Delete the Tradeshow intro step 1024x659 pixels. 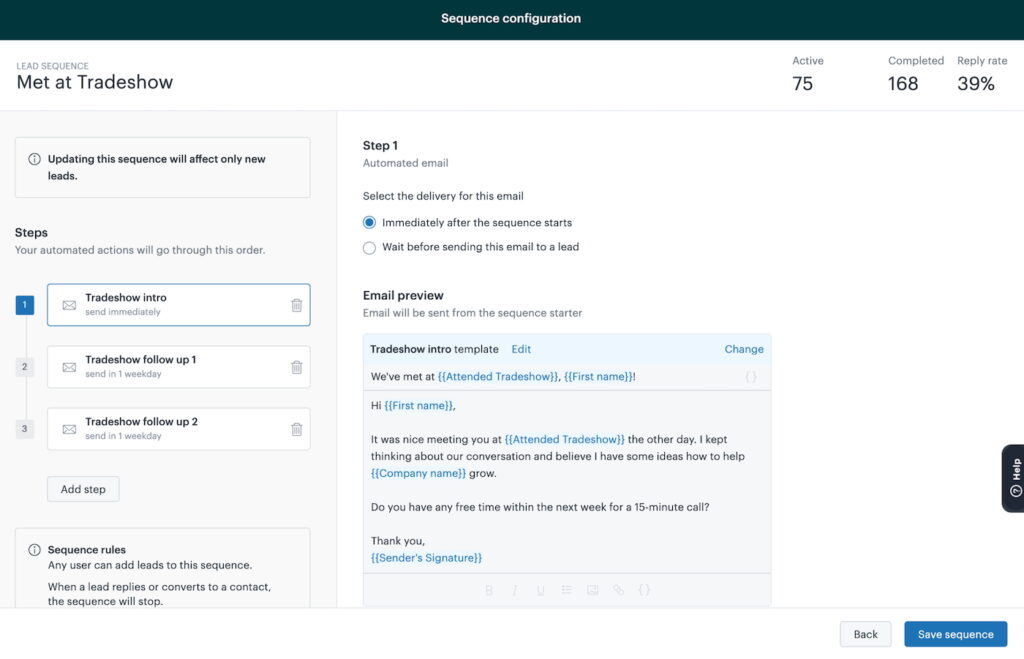click(x=296, y=305)
